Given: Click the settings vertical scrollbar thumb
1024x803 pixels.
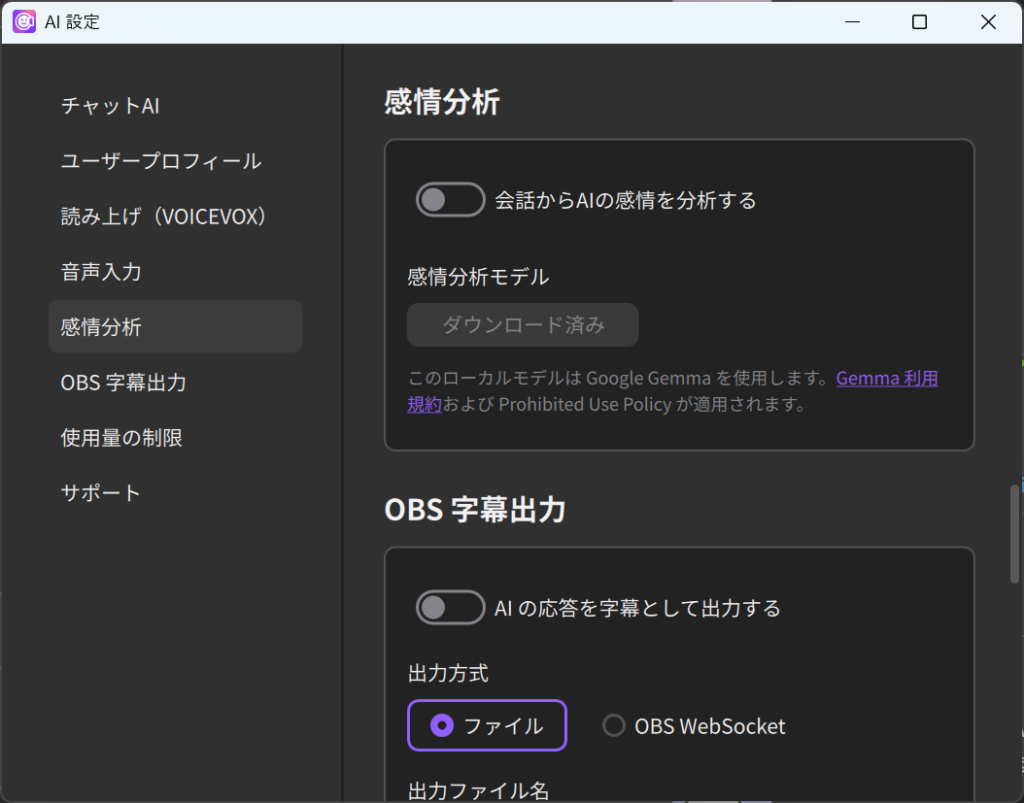Looking at the screenshot, I should (x=1014, y=533).
